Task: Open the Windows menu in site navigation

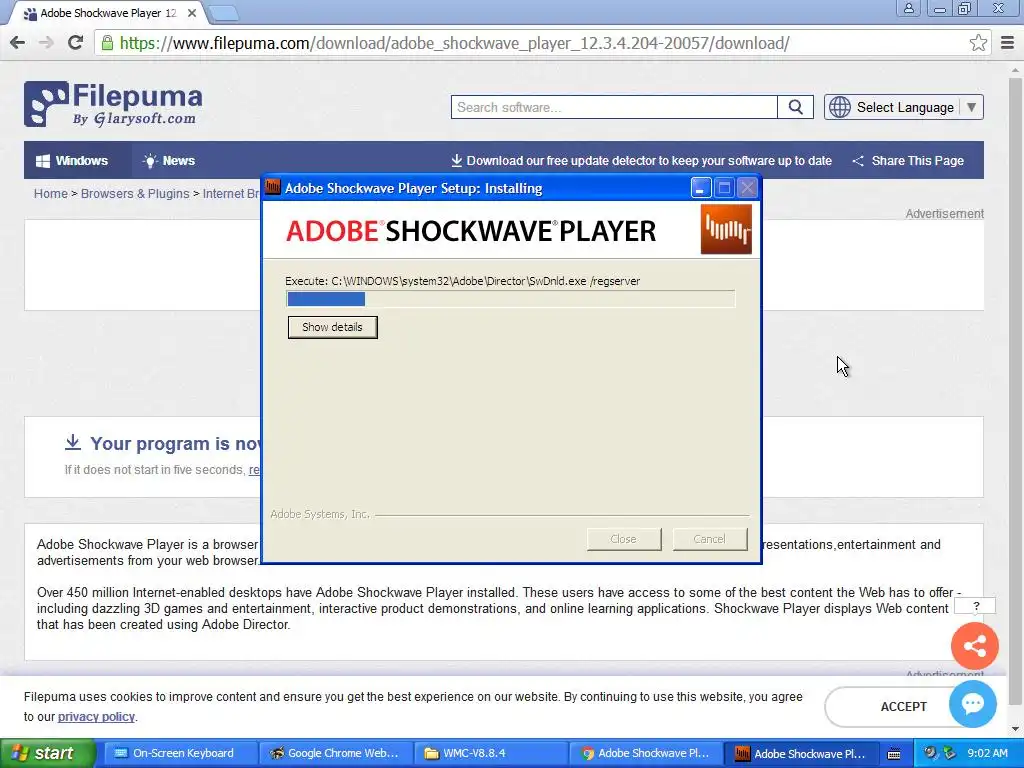Action: coord(72,161)
